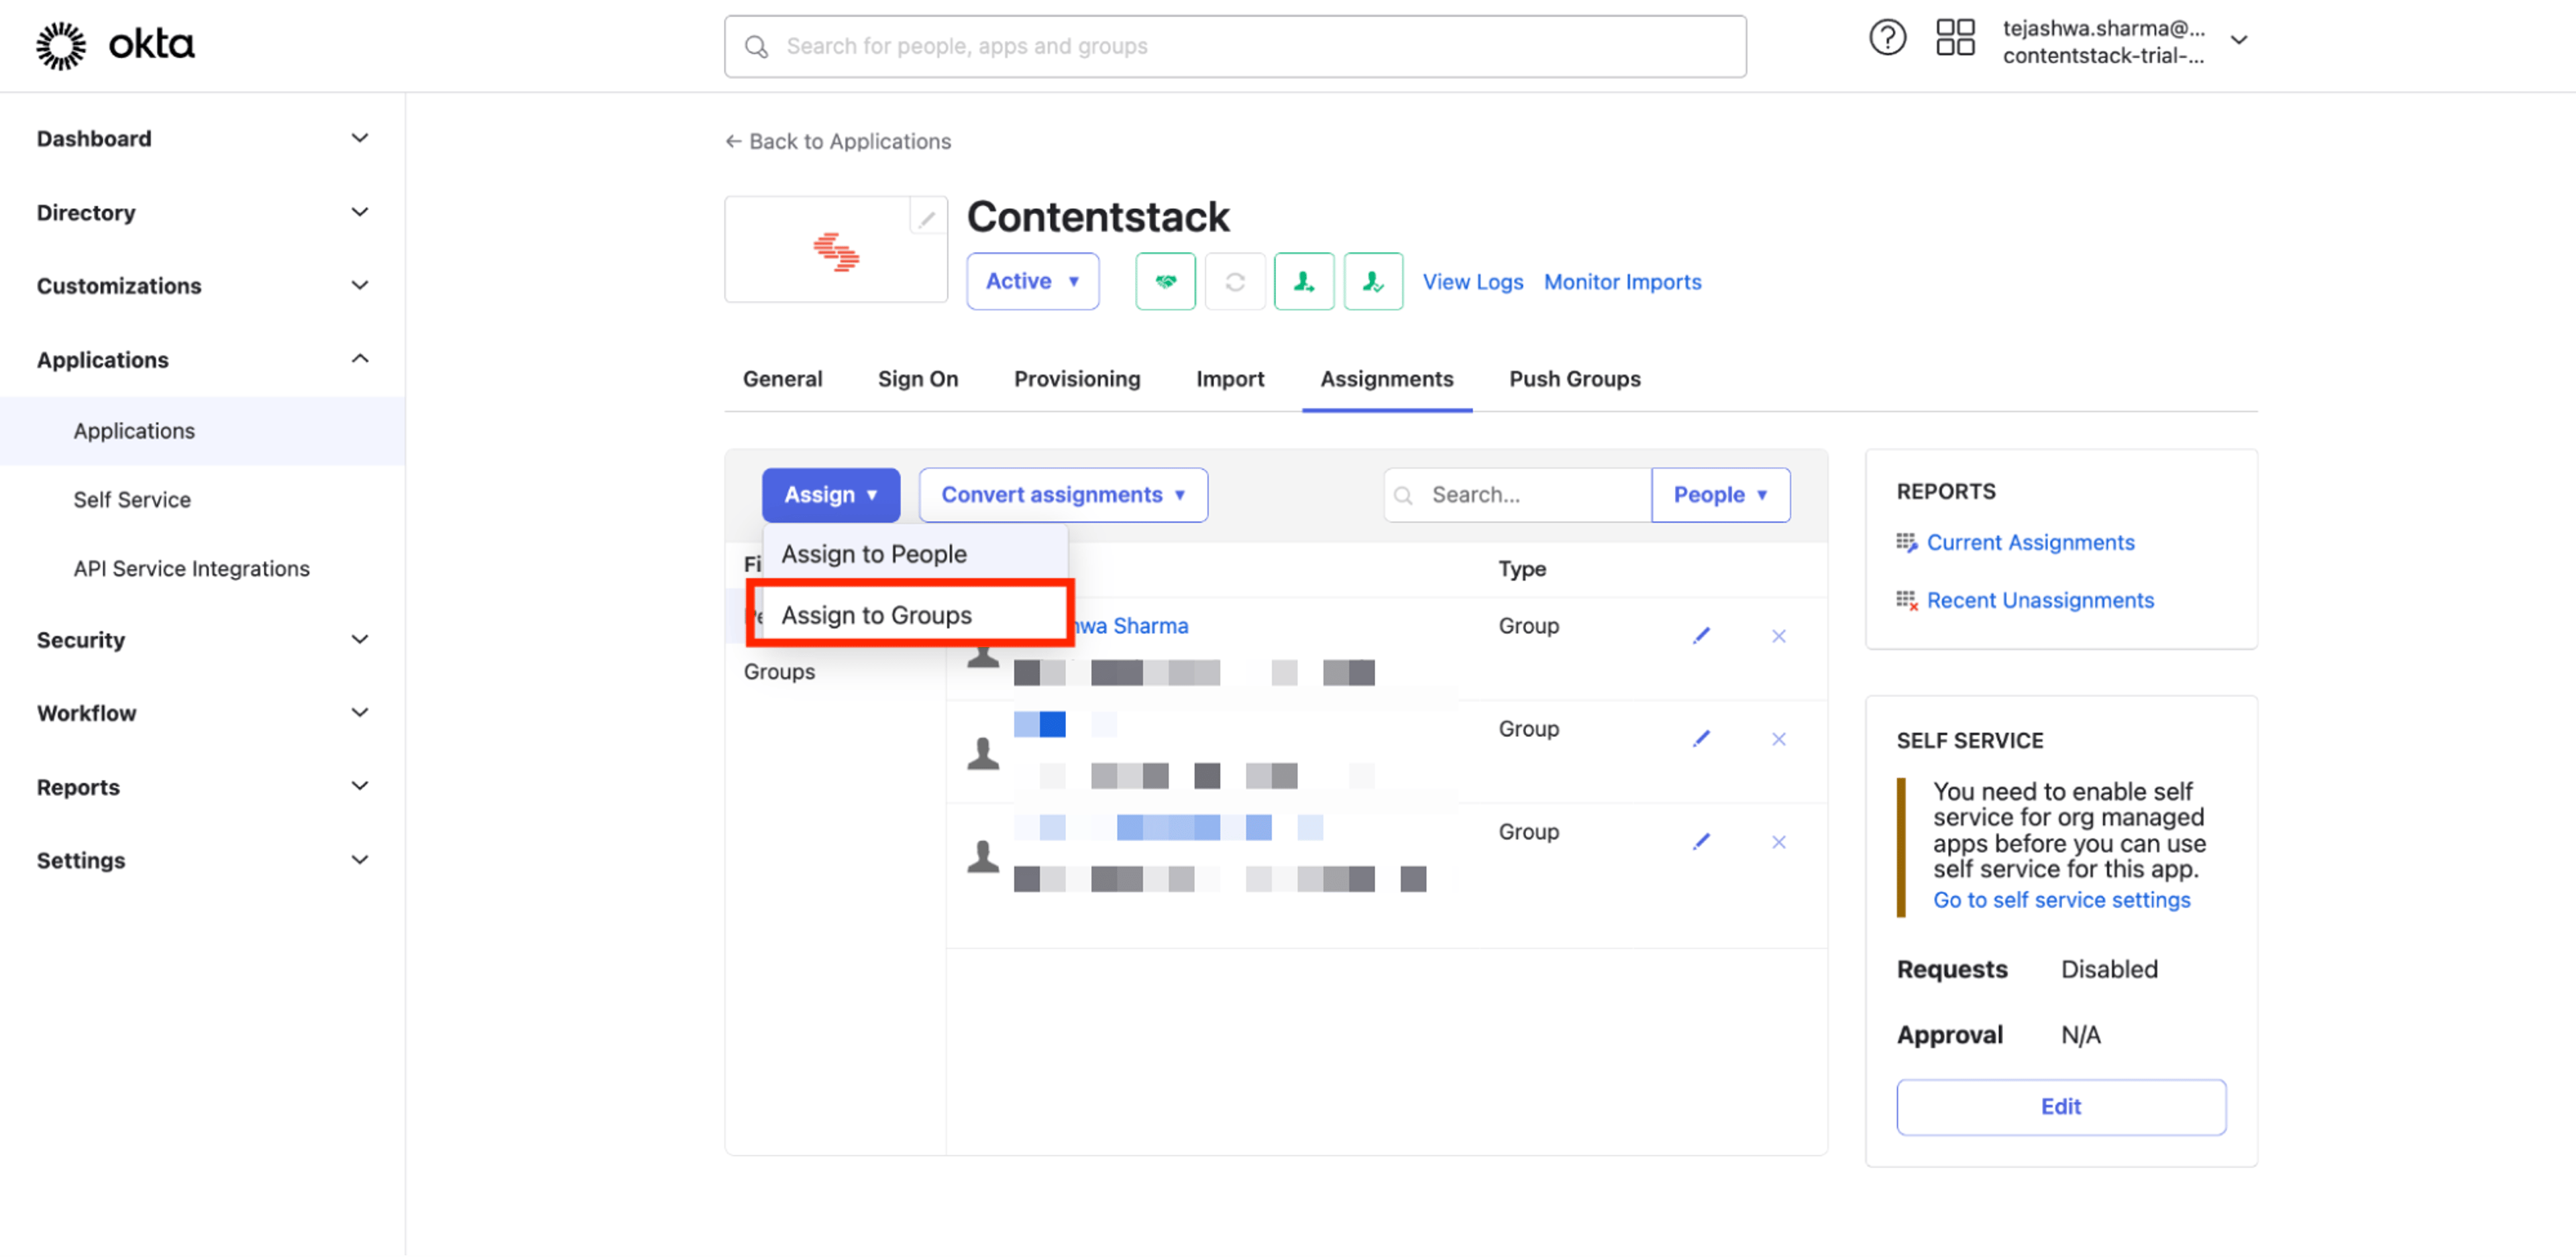Click the Contentstack app logo thumbnail
Viewport: 2576px width, 1258px height.
(836, 251)
